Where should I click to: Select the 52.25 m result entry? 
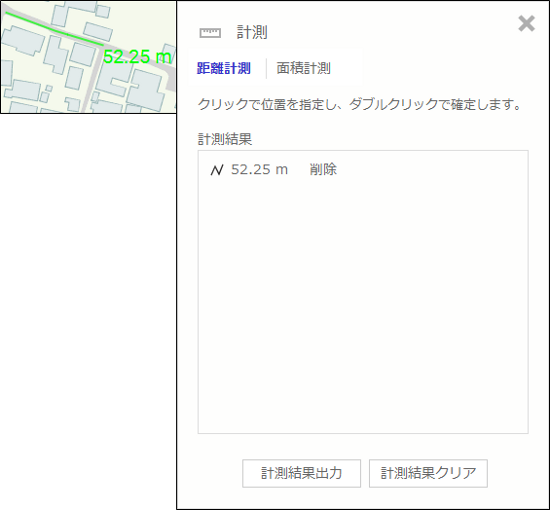[259, 170]
